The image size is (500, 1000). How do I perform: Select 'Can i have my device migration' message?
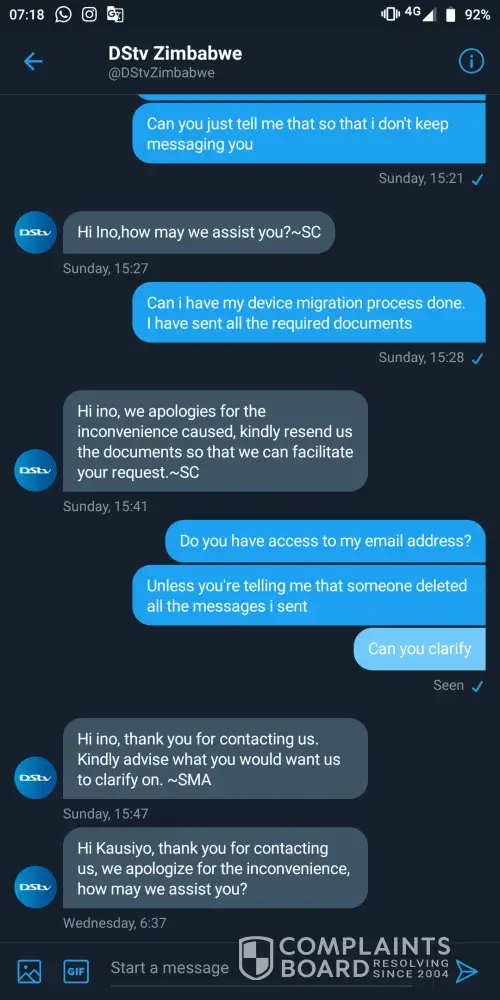(x=309, y=312)
